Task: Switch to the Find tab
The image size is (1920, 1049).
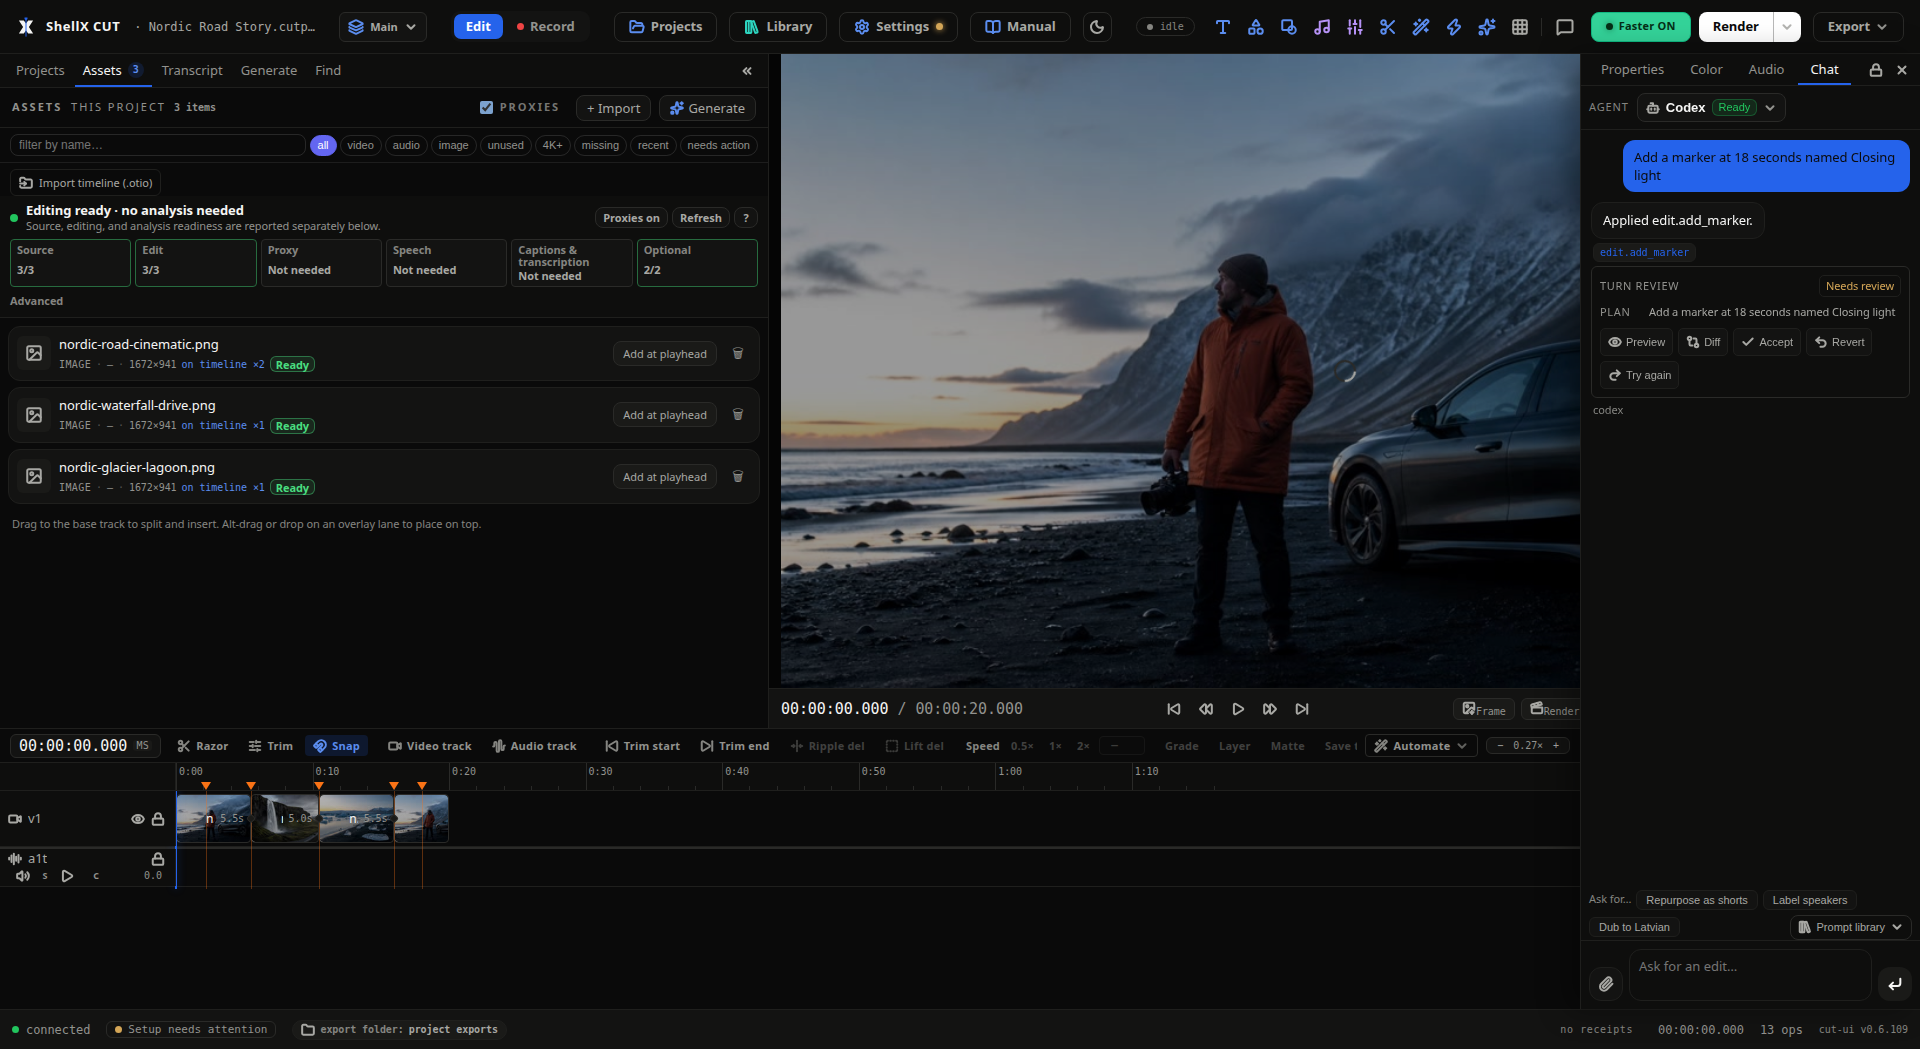Action: [328, 71]
